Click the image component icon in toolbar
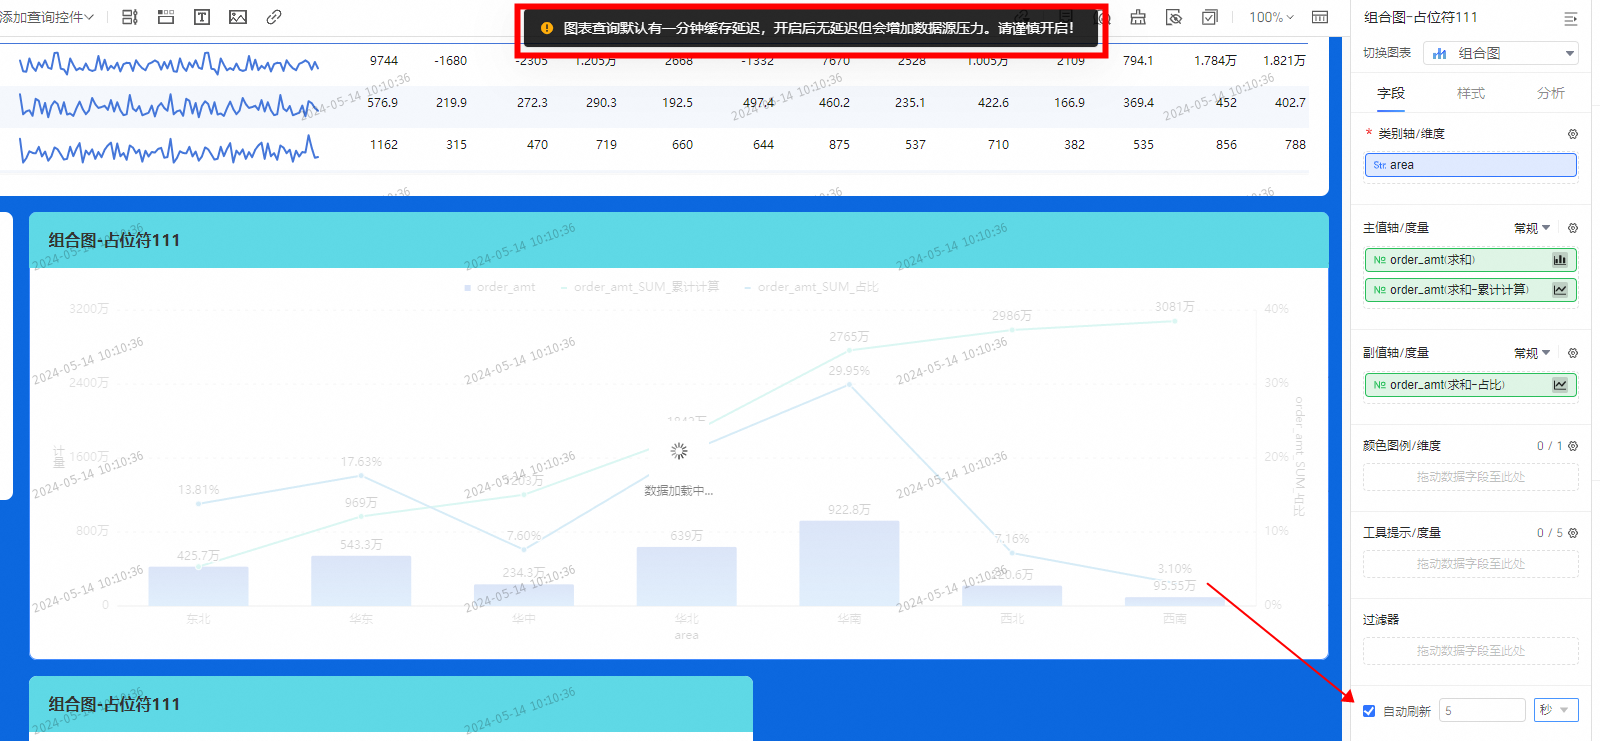This screenshot has width=1600, height=741. coord(238,17)
